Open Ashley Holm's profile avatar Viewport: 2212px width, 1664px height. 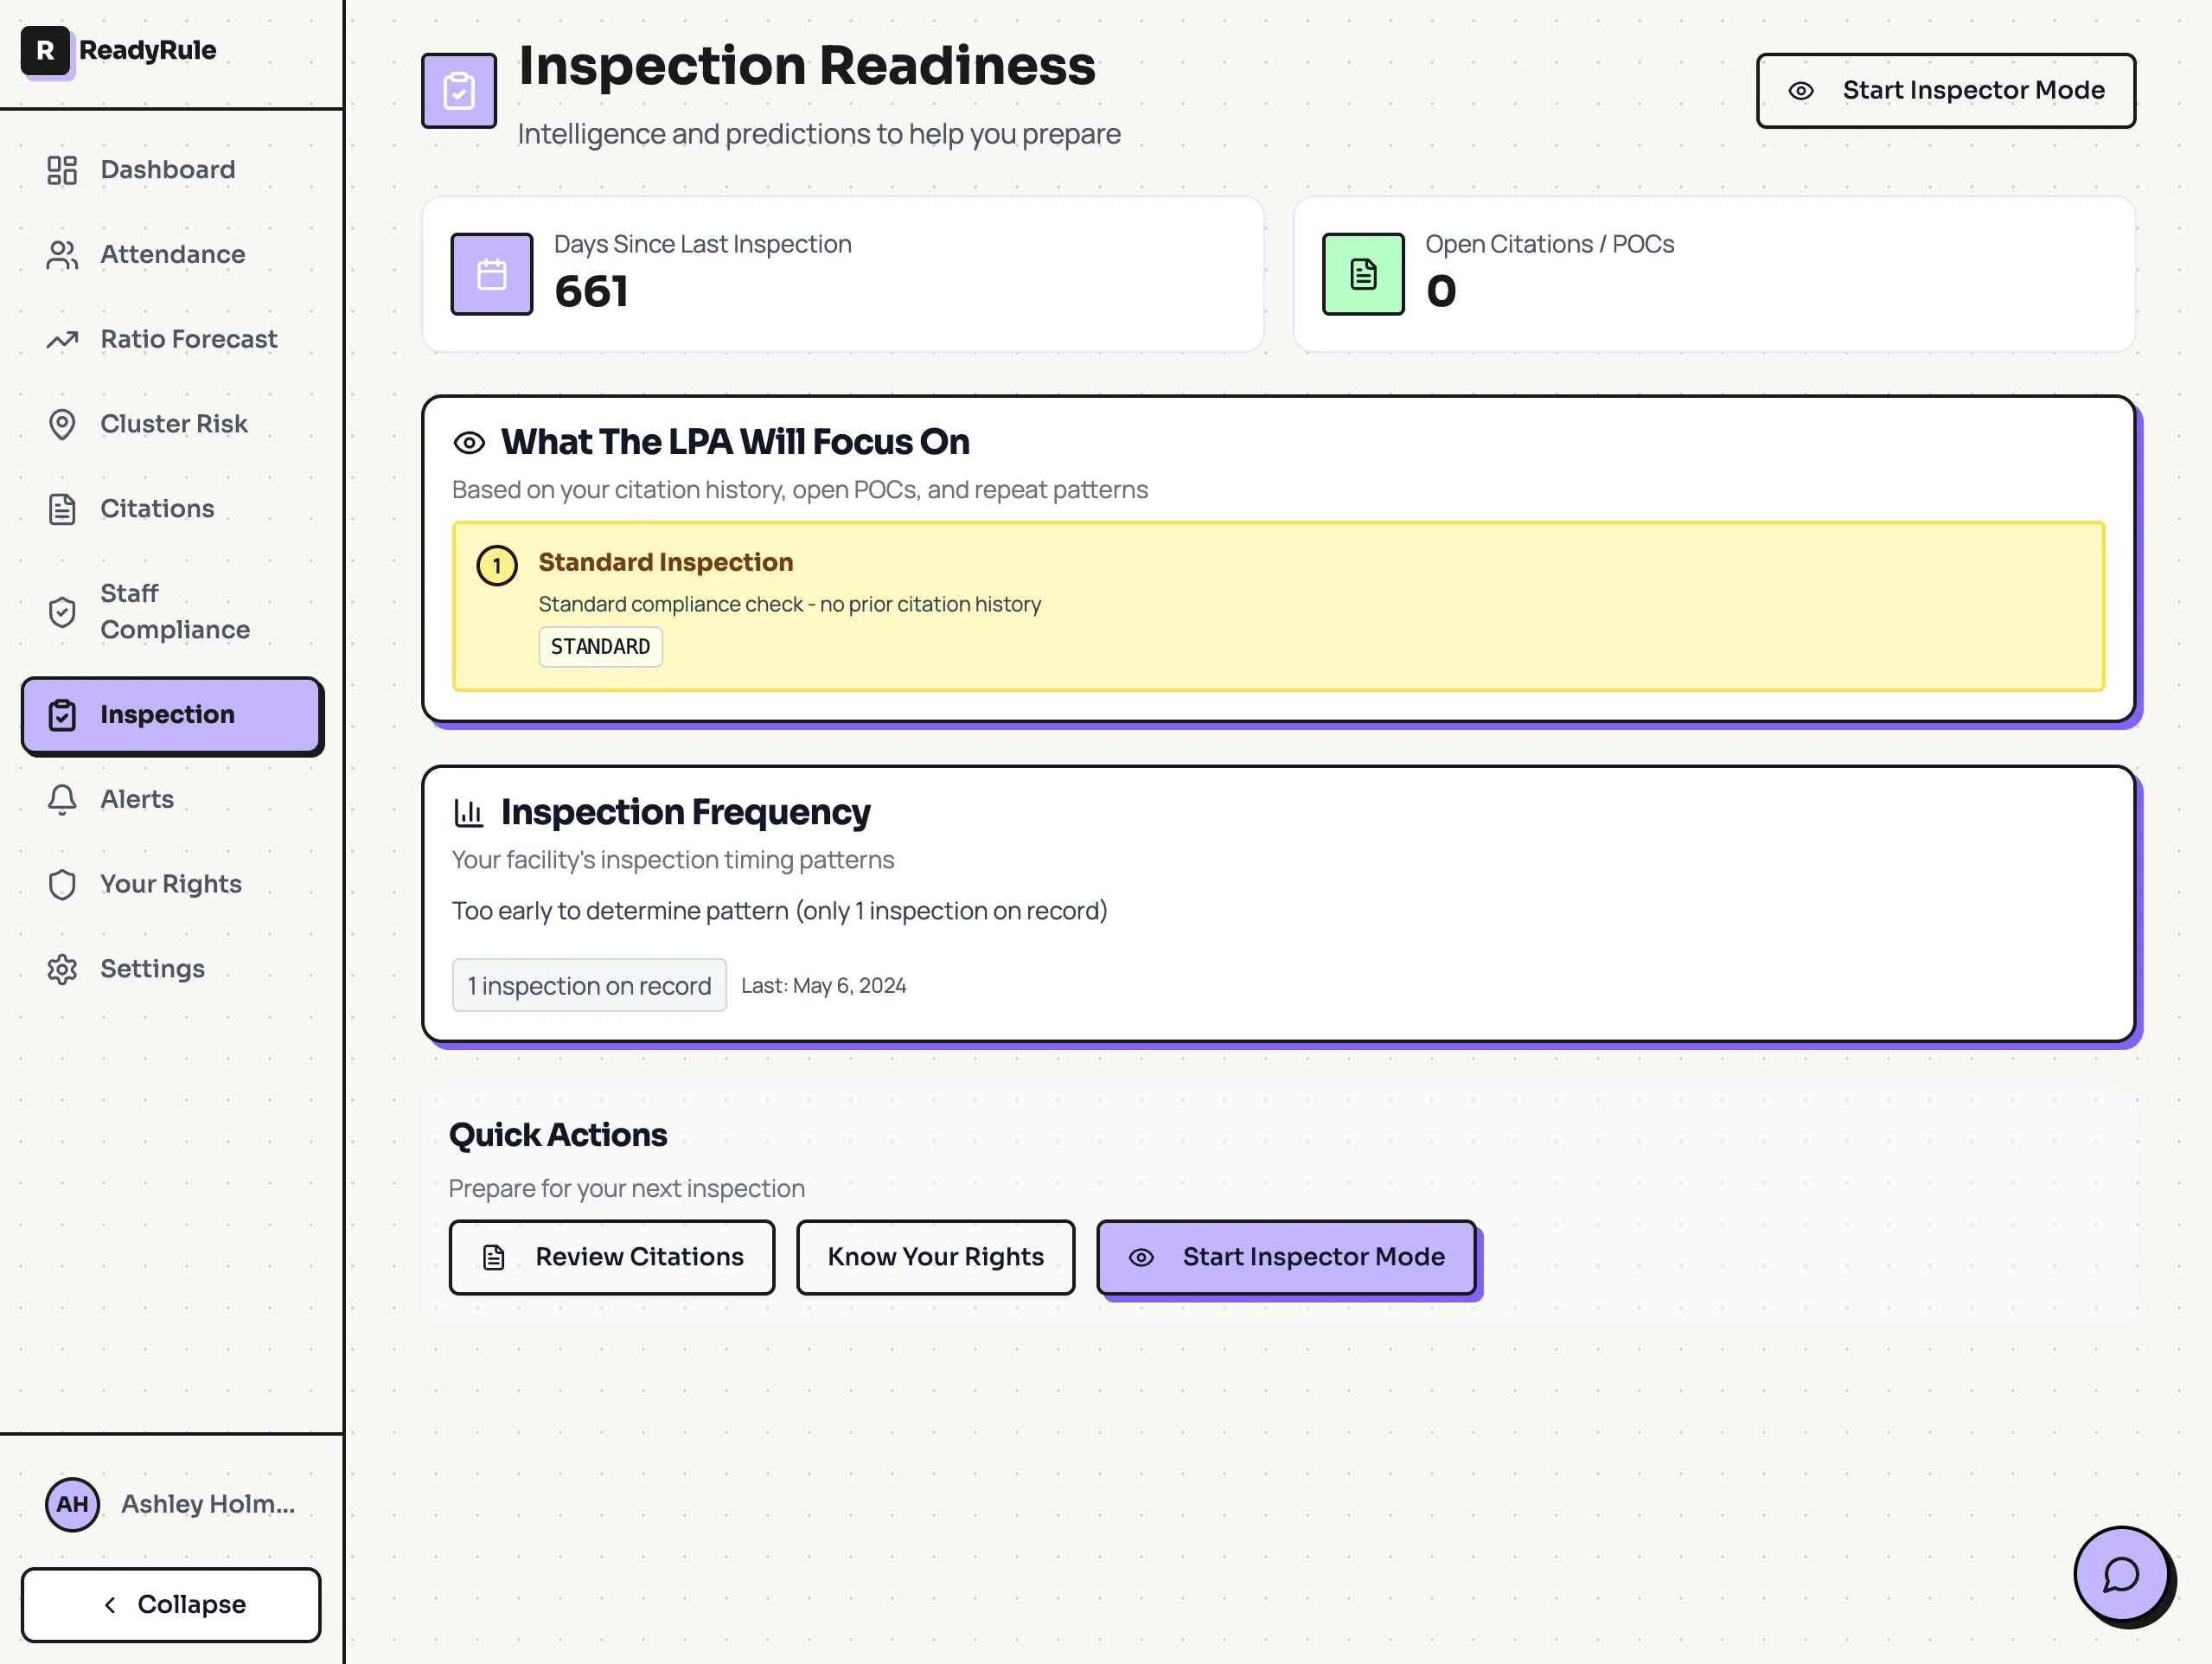point(71,1504)
